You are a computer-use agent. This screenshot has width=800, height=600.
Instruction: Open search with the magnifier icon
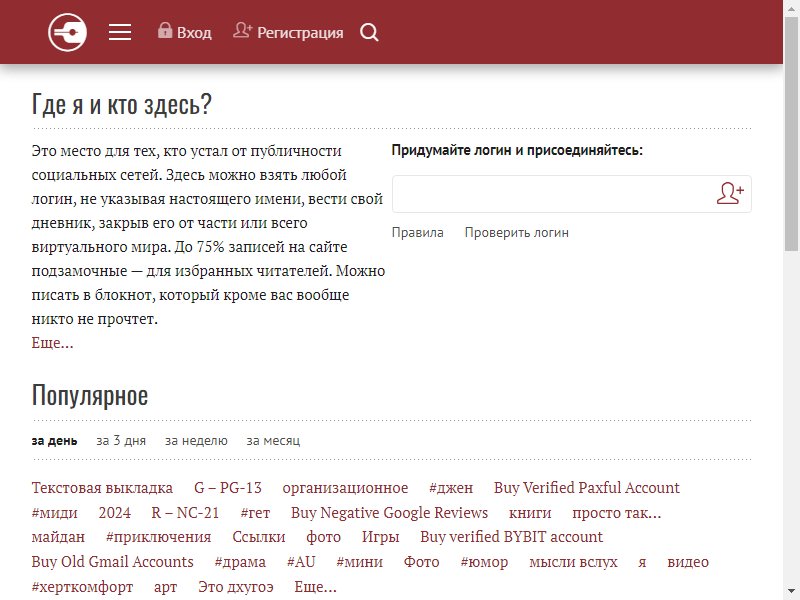click(x=369, y=33)
